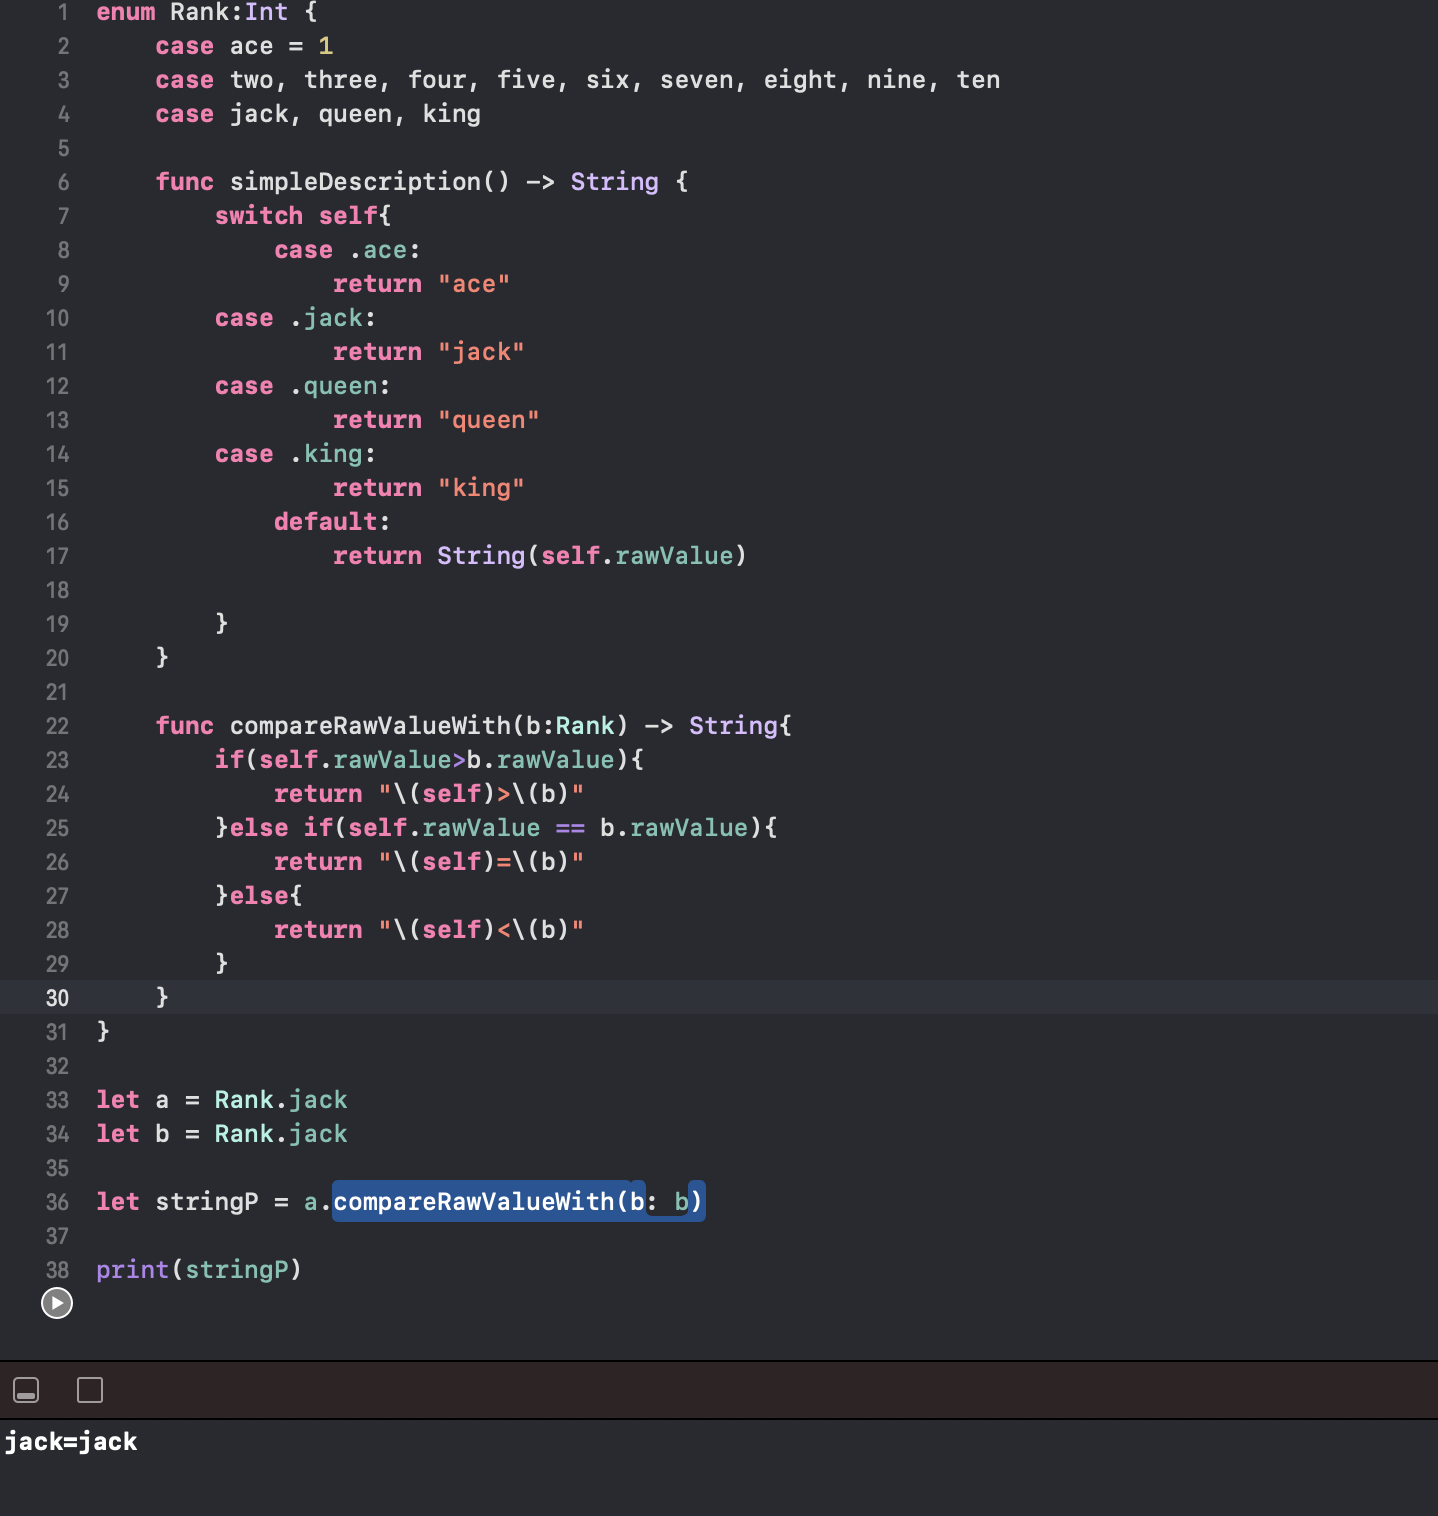Select the console output "jack=jack"
Screen dimensions: 1438x1516
[71, 1442]
